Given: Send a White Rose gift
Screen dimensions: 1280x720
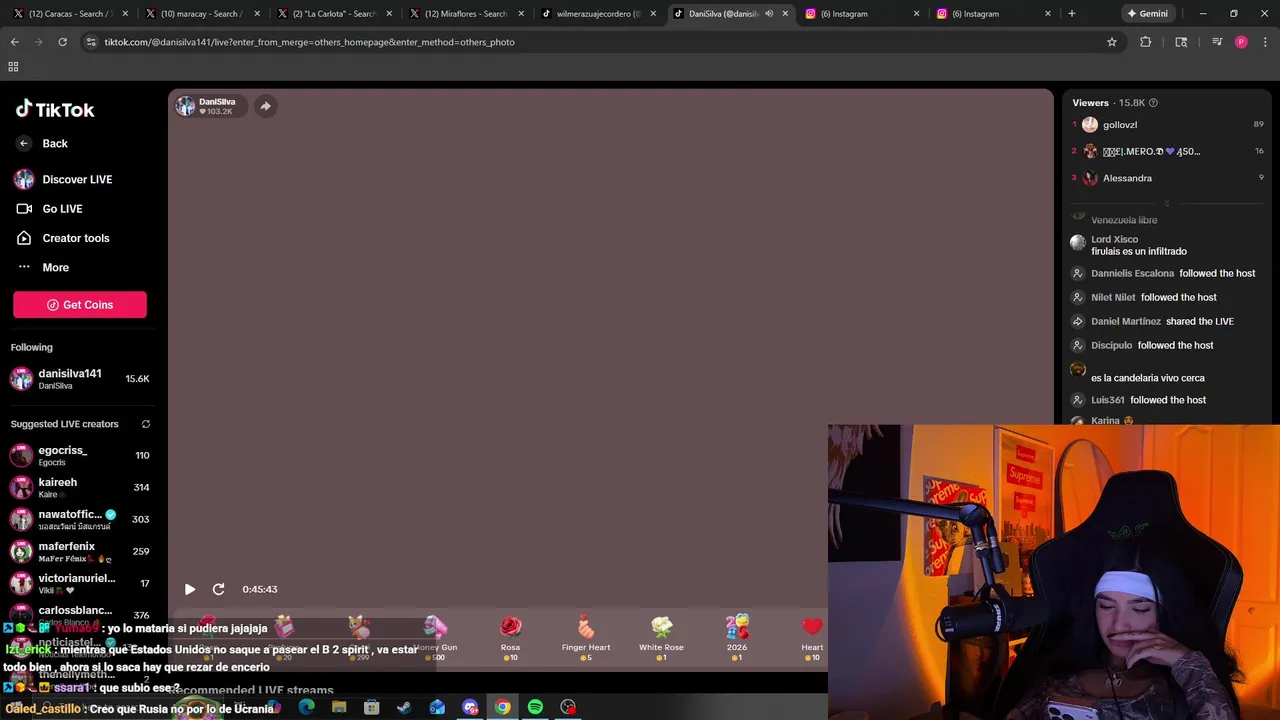Looking at the screenshot, I should 661,639.
